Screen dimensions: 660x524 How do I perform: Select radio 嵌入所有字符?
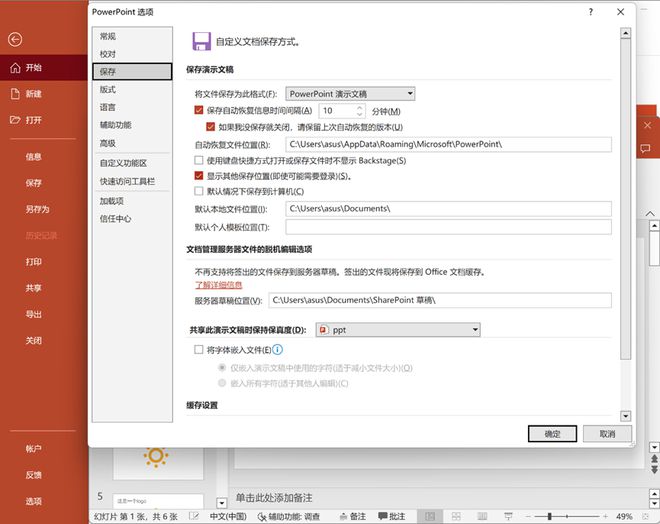222,383
